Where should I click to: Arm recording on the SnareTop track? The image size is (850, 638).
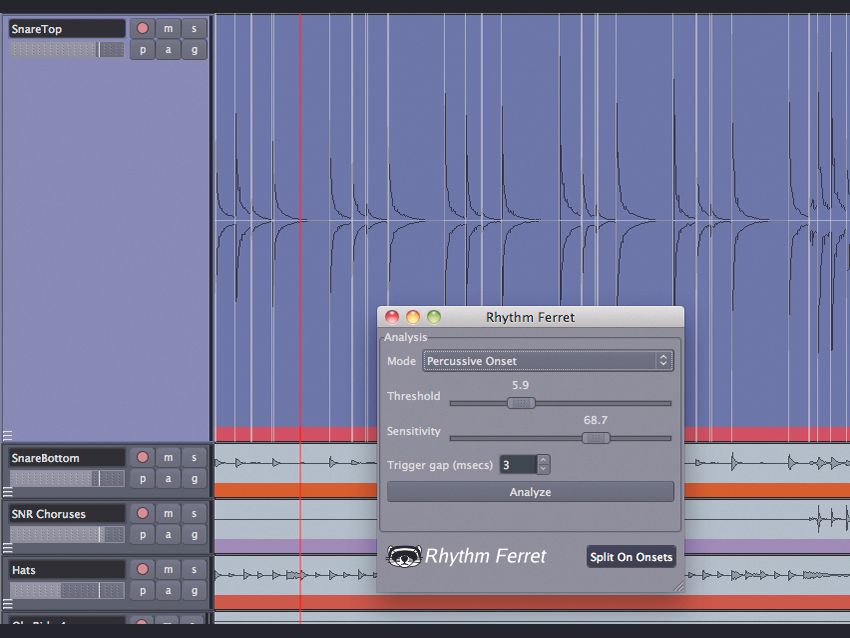(143, 28)
